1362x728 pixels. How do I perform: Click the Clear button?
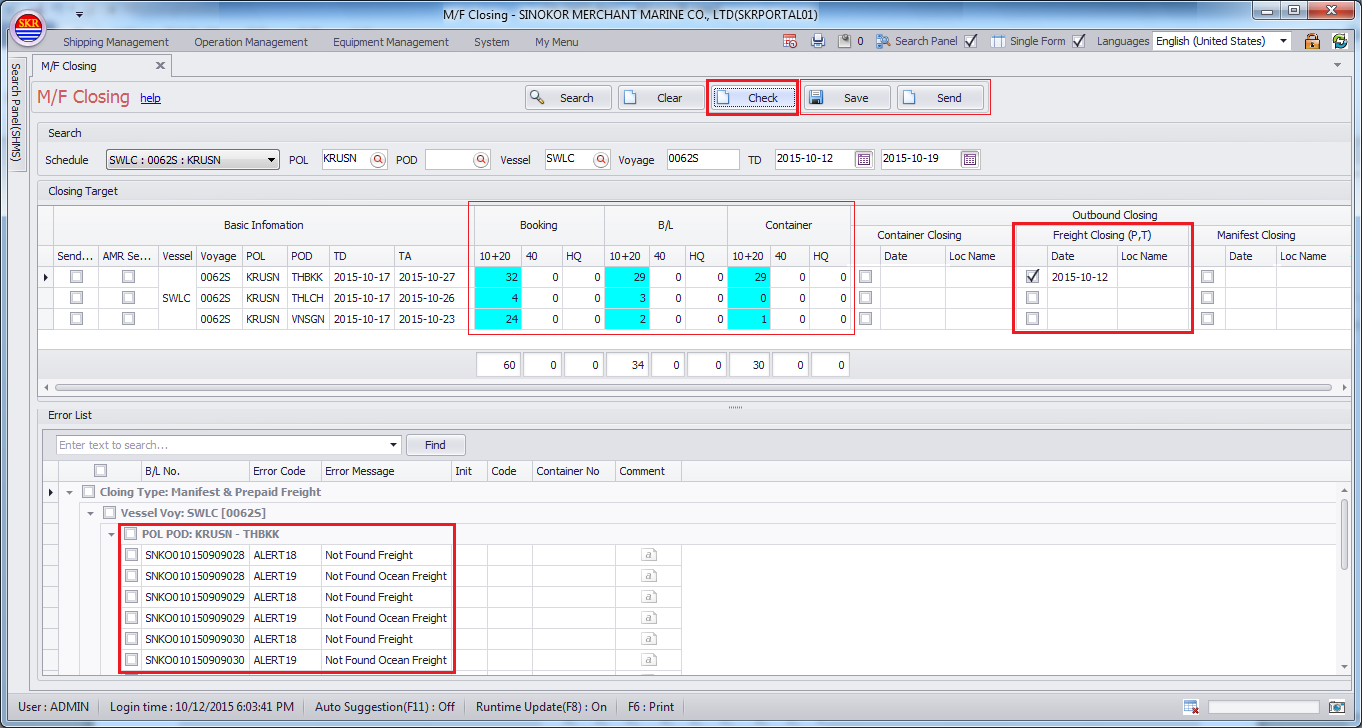coord(661,97)
